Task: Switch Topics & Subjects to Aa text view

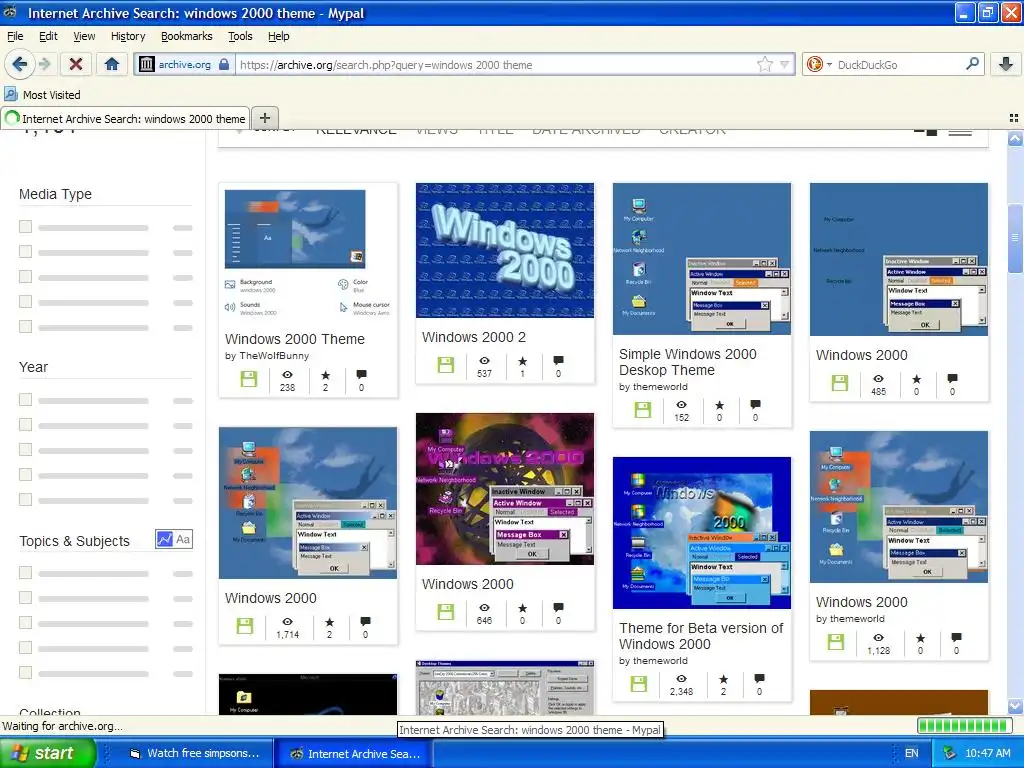Action: [x=184, y=539]
